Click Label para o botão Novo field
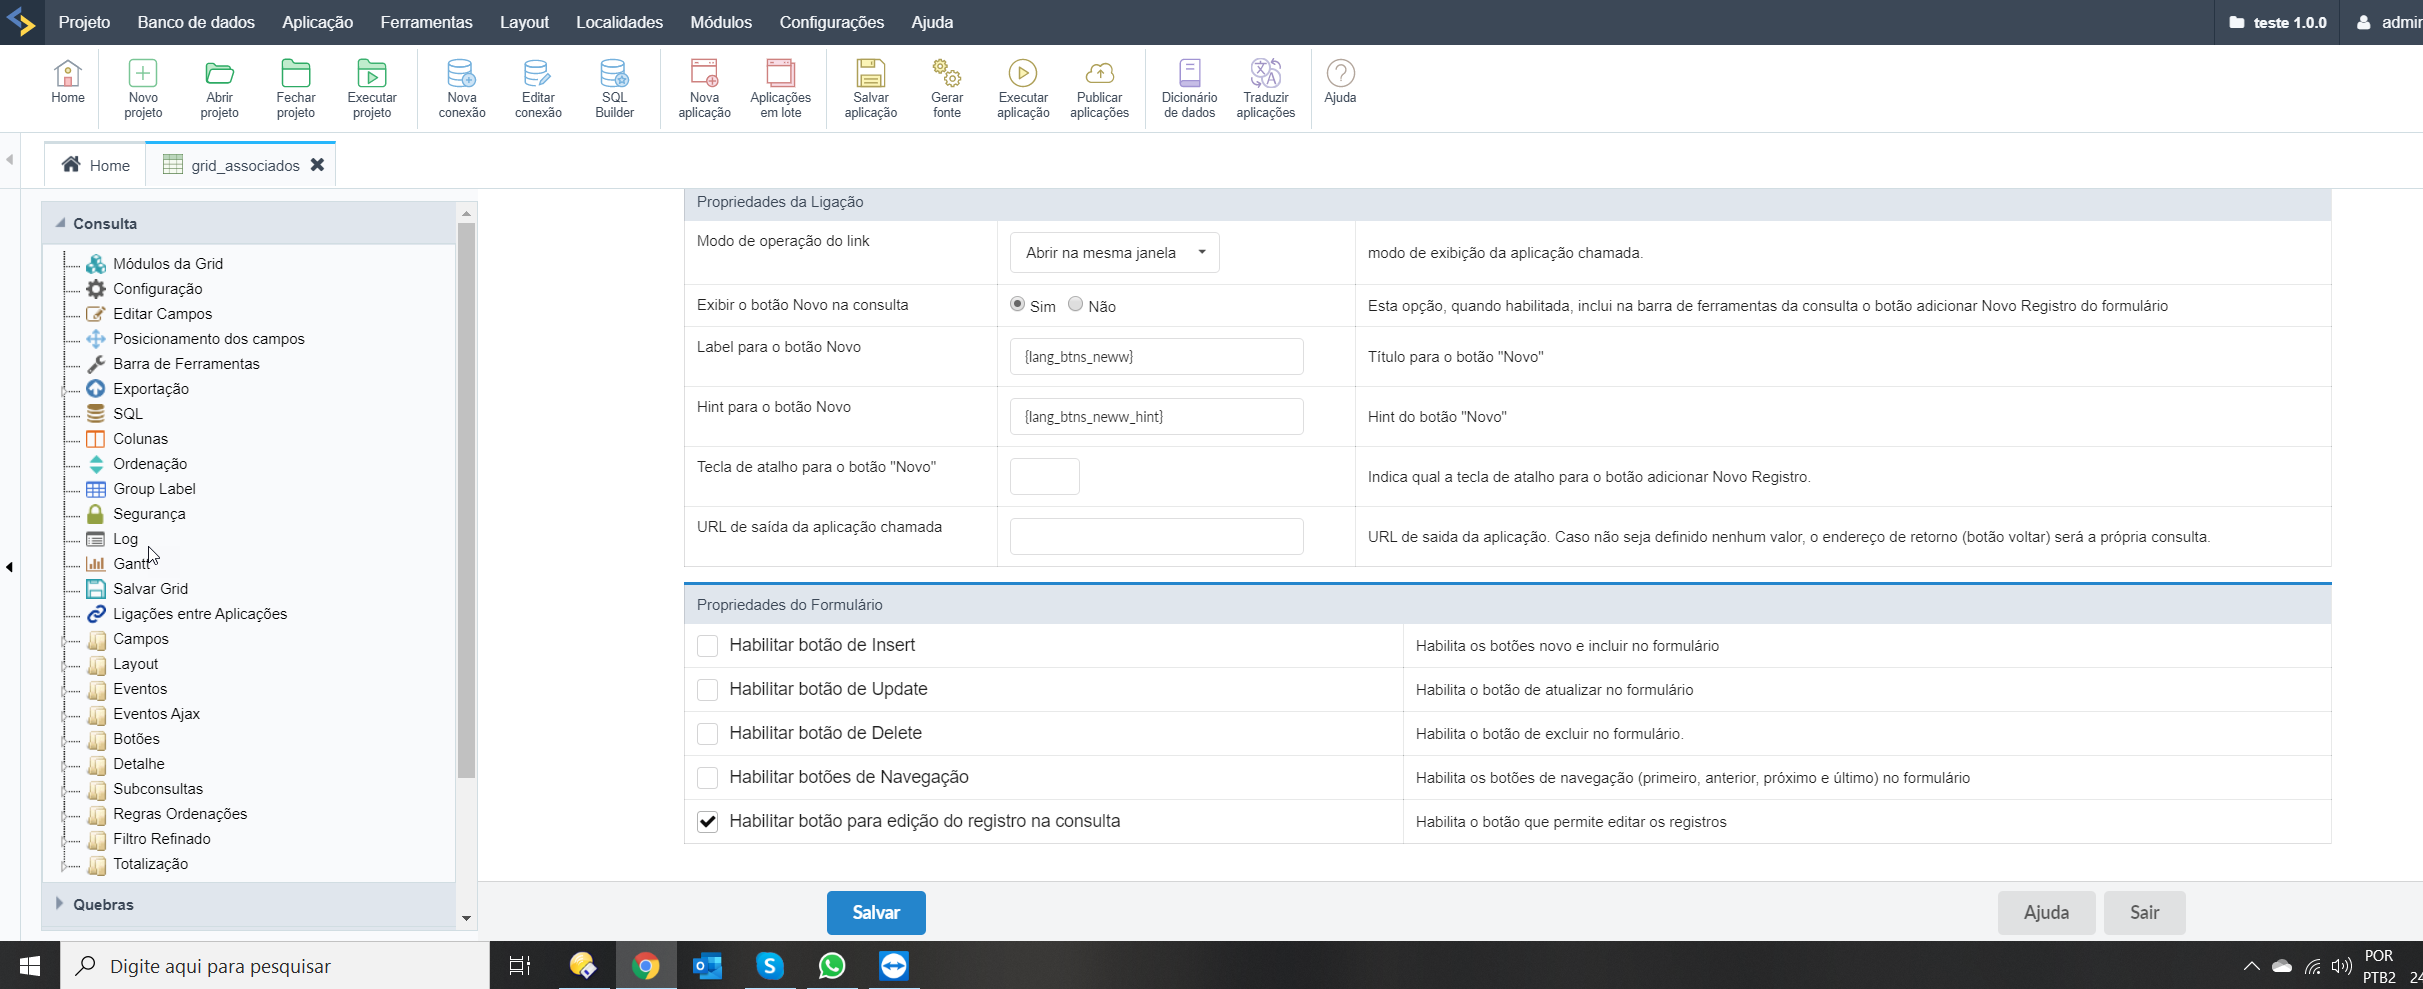Viewport: 2423px width, 989px height. coord(1156,357)
